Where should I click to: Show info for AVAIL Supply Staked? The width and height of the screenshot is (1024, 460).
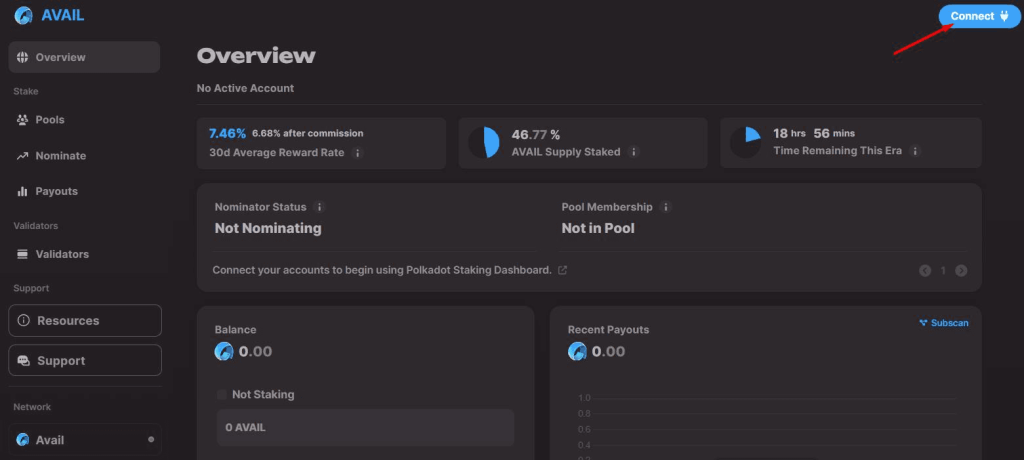click(x=633, y=152)
